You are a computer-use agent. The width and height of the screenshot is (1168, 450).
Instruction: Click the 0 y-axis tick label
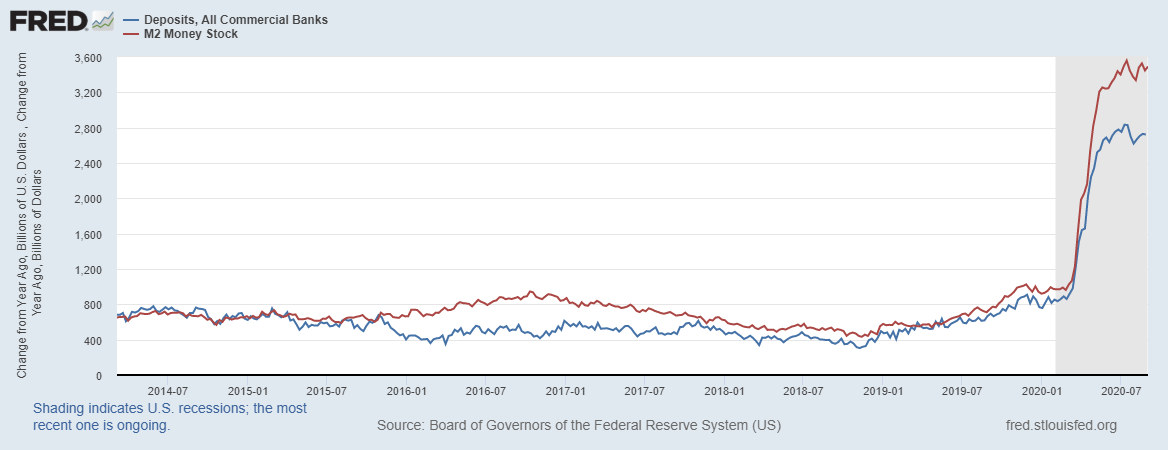click(98, 376)
